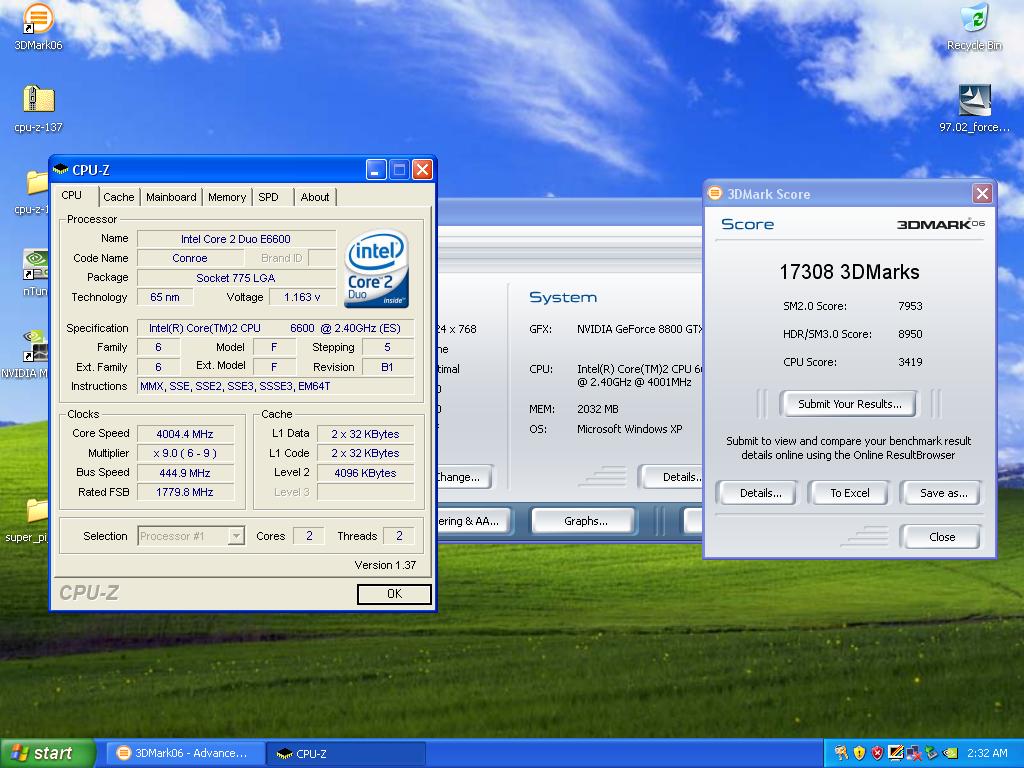Click the GFX value NVIDIA GeForce 8800
This screenshot has height=768, width=1024.
point(639,329)
